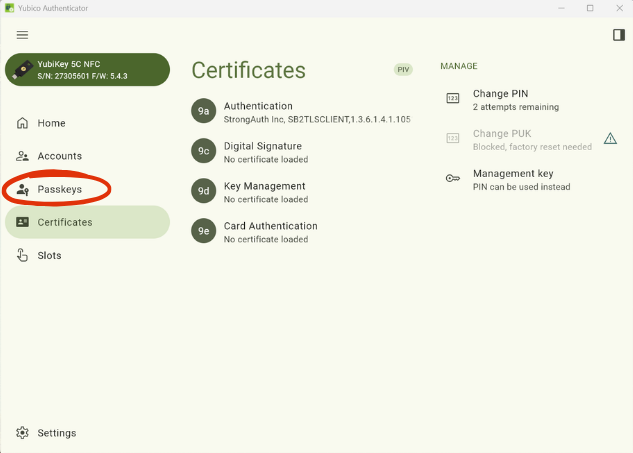Click the PIV badge
The height and width of the screenshot is (453, 633).
[403, 69]
